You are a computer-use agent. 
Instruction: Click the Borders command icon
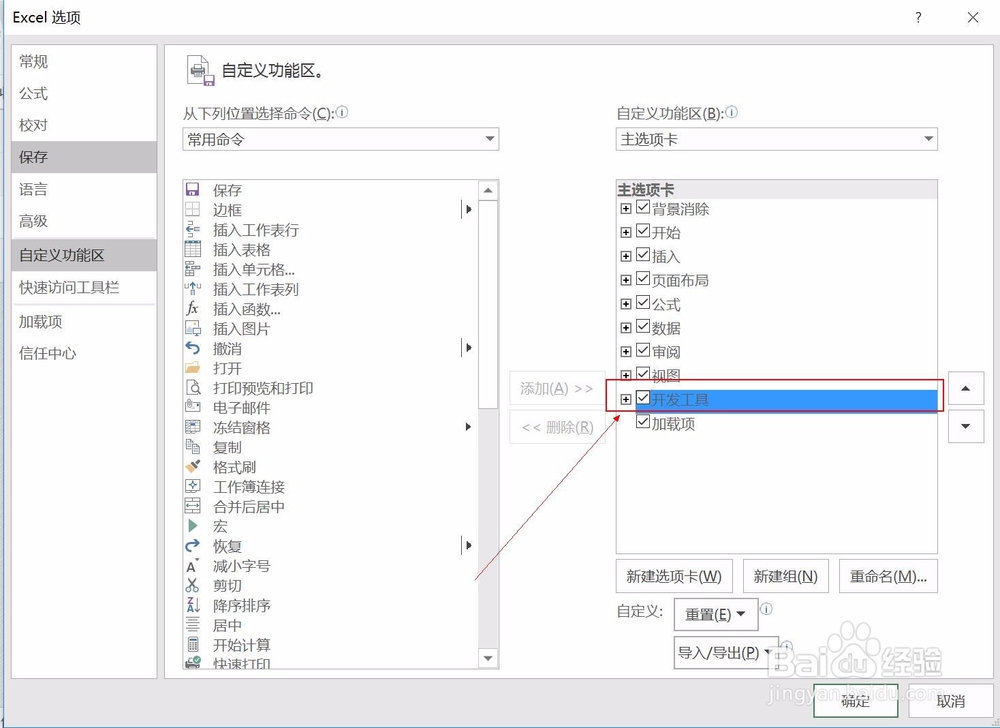(193, 209)
